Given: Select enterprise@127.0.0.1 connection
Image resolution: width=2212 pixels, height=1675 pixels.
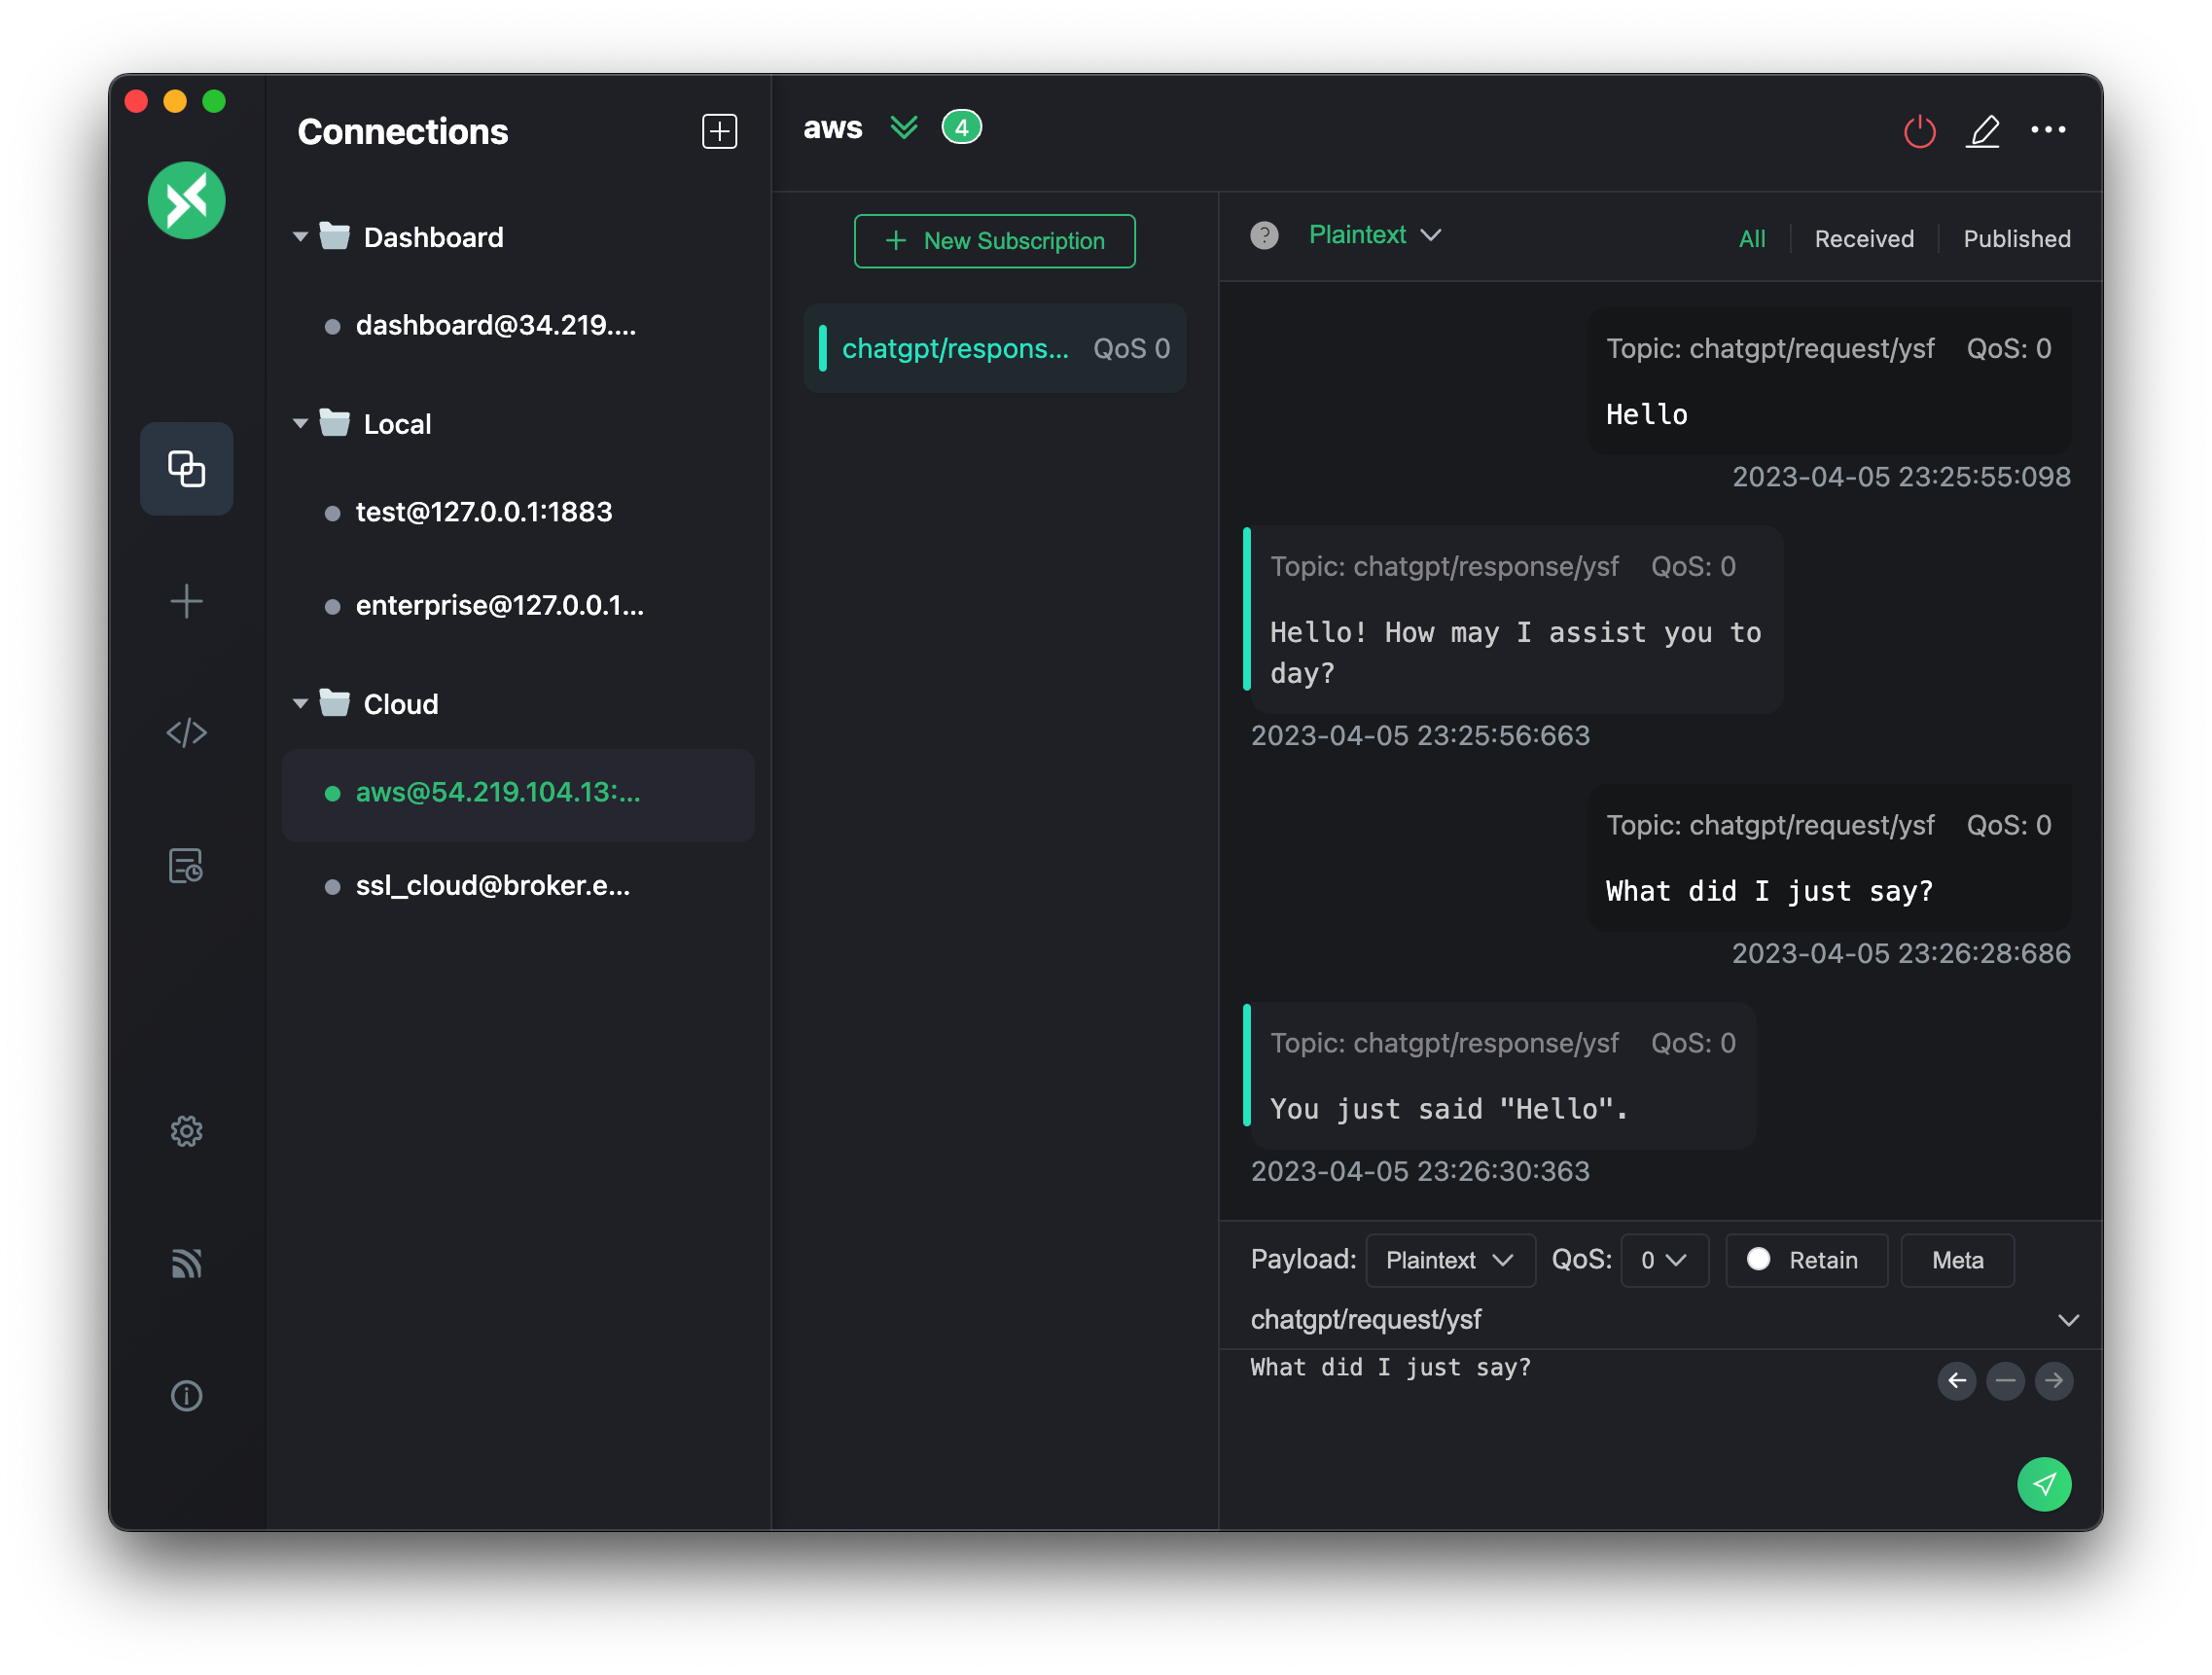Looking at the screenshot, I should 518,606.
